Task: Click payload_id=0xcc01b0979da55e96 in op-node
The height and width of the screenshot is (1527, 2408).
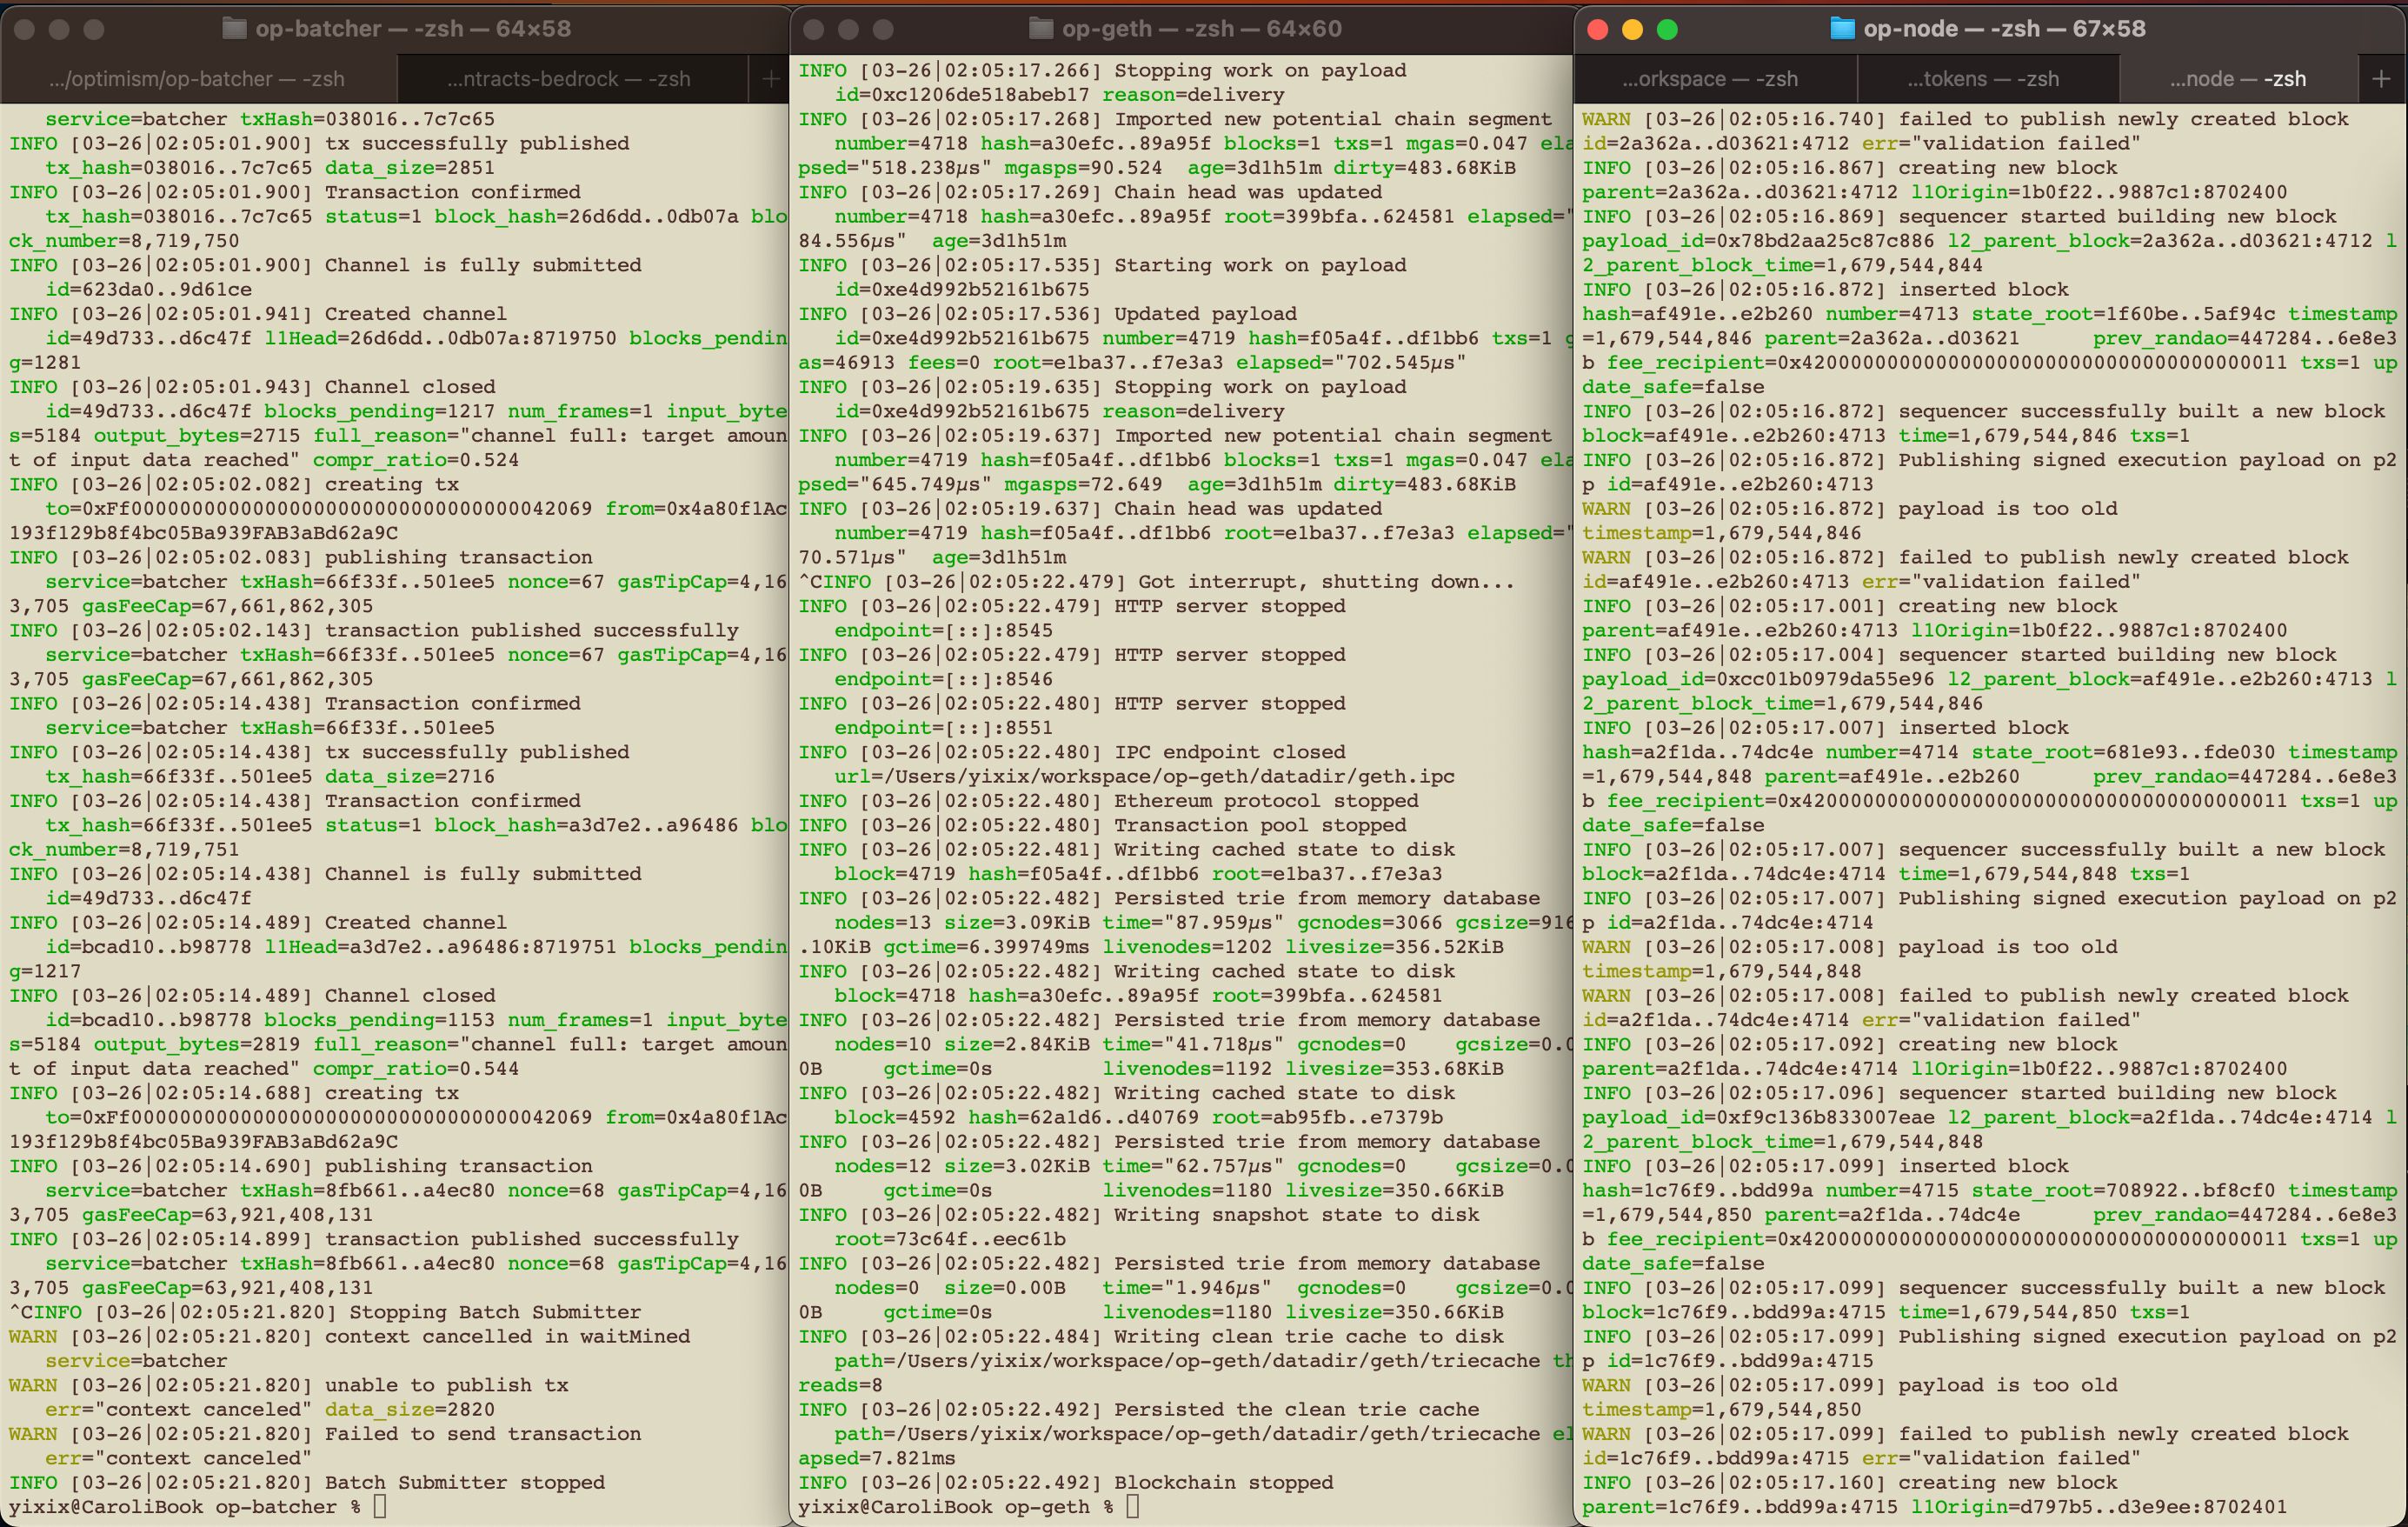Action: coord(1757,679)
